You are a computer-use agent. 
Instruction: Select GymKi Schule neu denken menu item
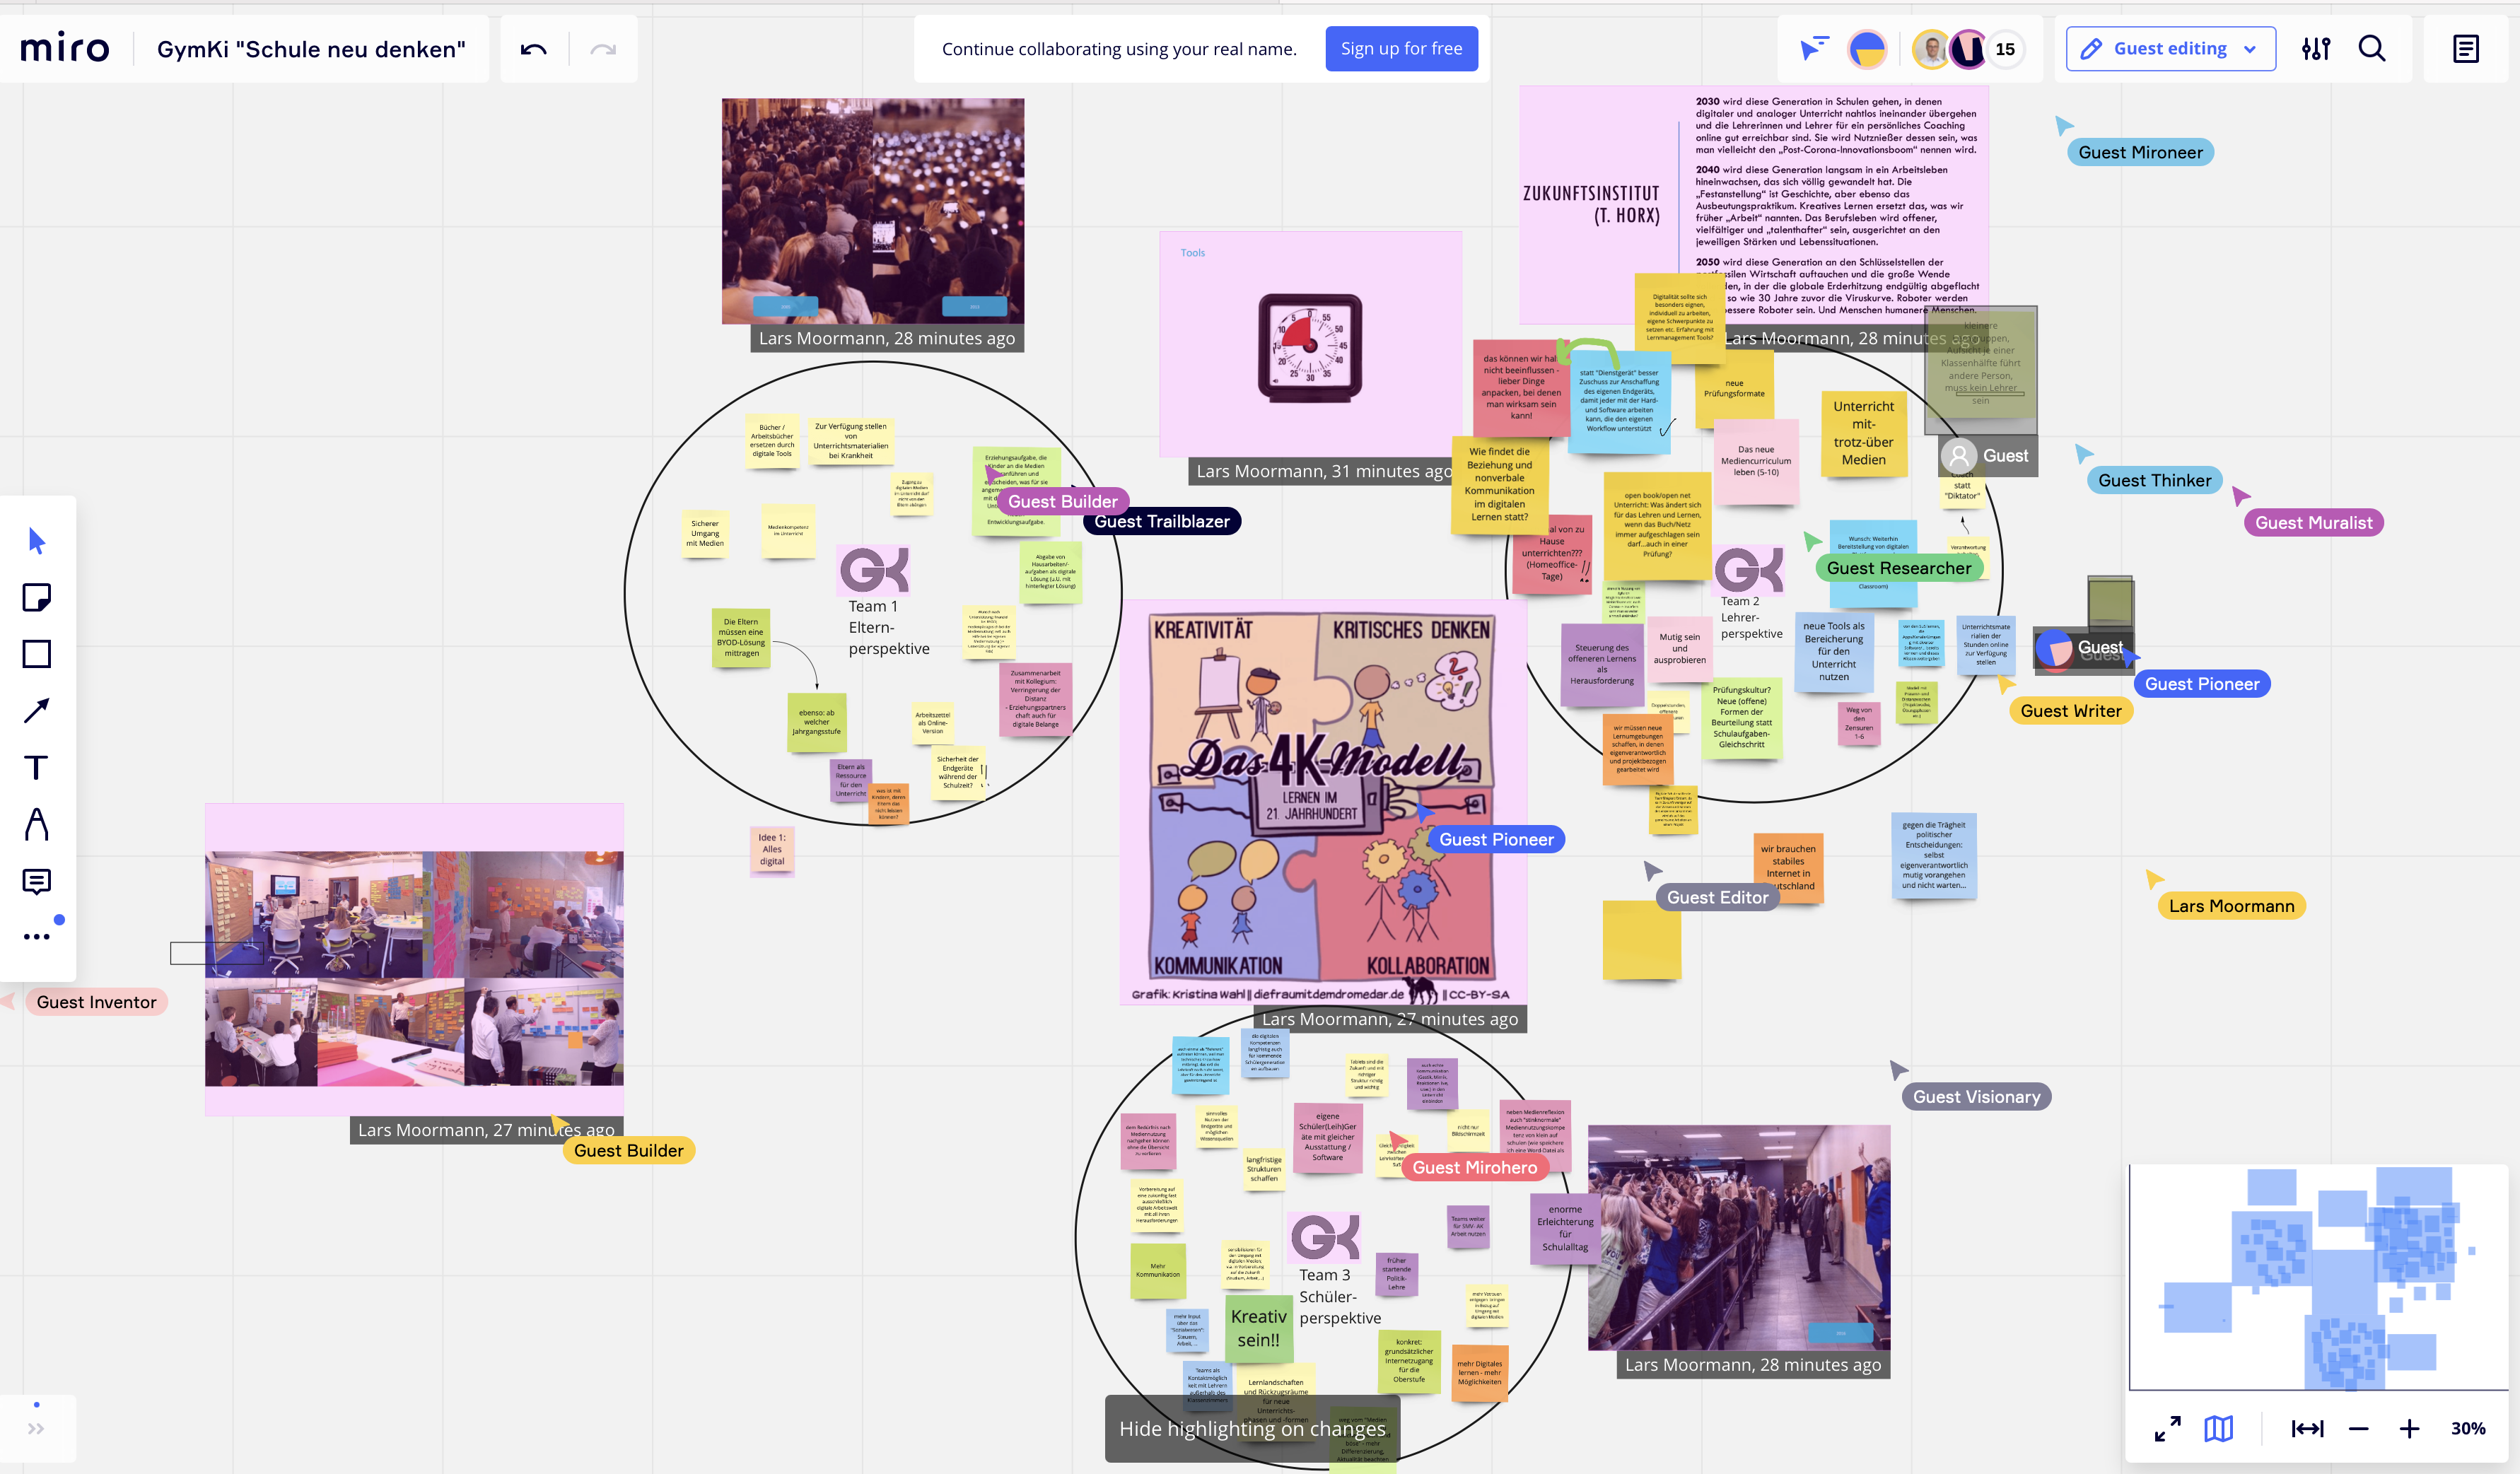[310, 47]
